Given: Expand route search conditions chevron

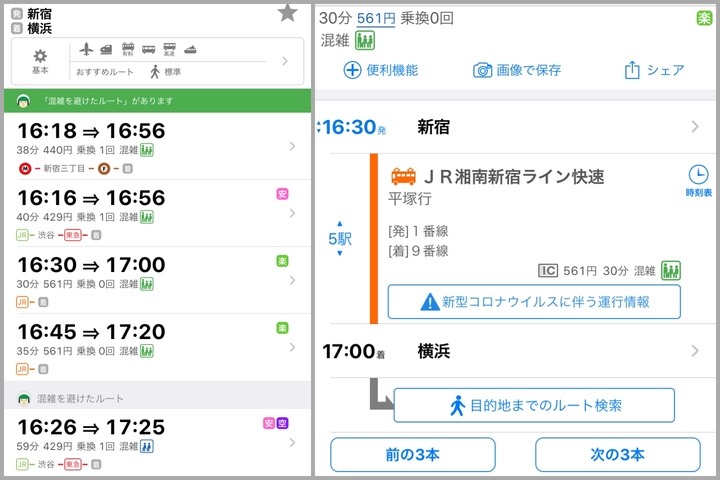Looking at the screenshot, I should click(285, 61).
